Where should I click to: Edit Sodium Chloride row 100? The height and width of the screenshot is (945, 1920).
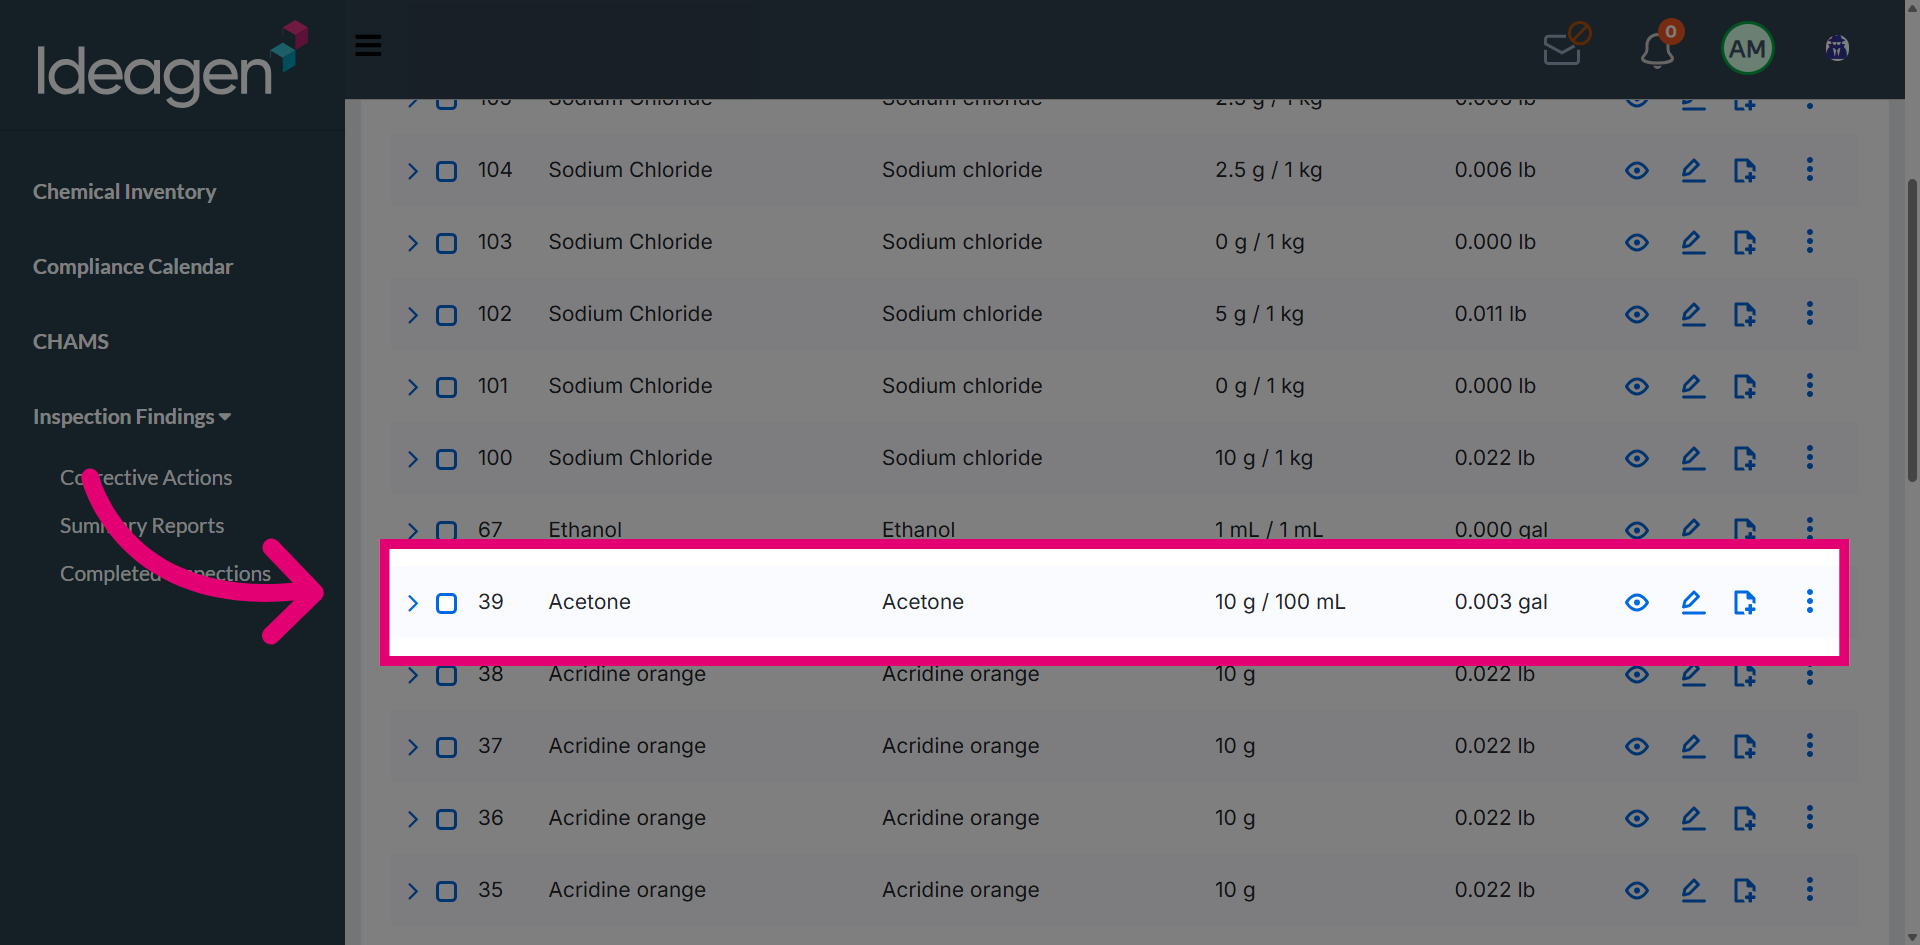1693,458
